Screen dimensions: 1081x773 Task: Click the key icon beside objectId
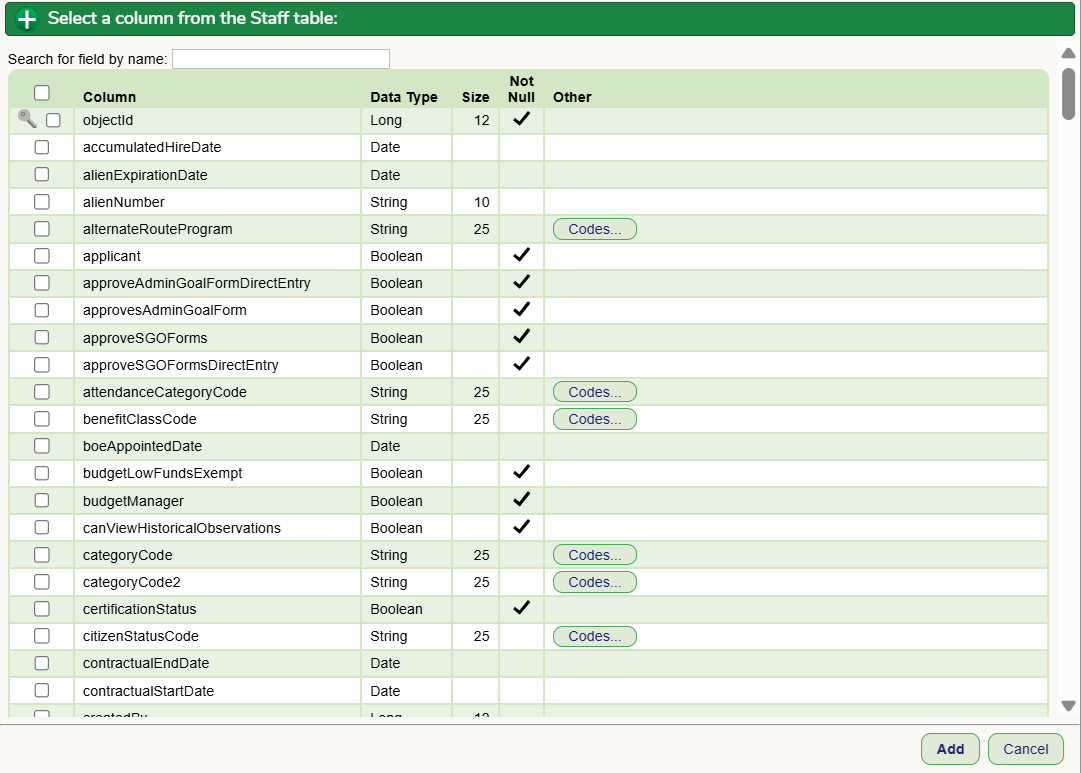(x=28, y=119)
